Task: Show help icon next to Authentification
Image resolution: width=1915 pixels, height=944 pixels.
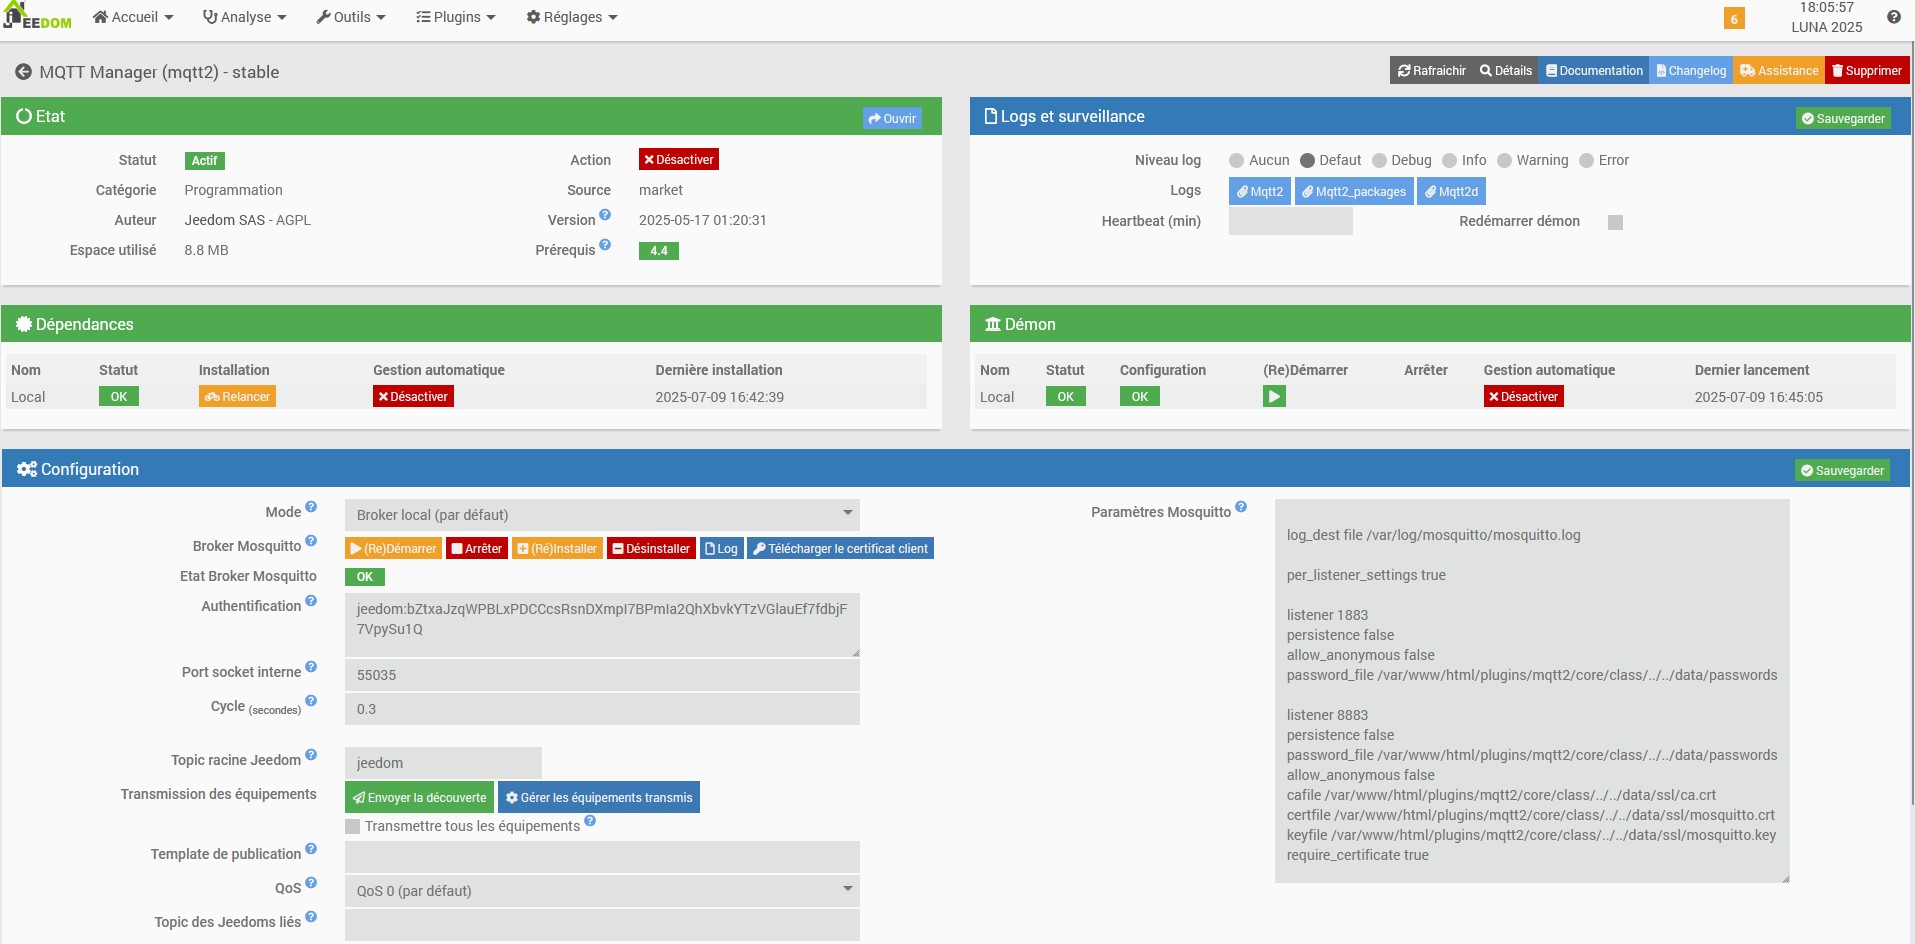Action: 311,601
